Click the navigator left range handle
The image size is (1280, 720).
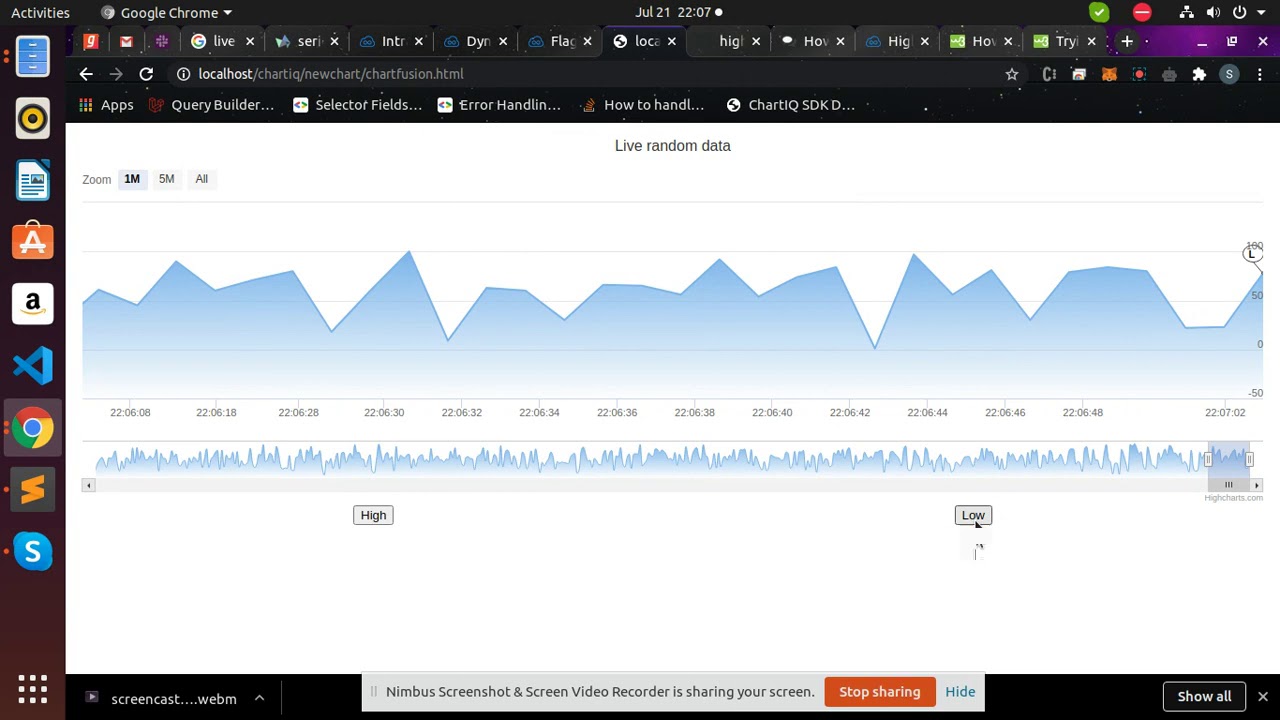point(1208,459)
